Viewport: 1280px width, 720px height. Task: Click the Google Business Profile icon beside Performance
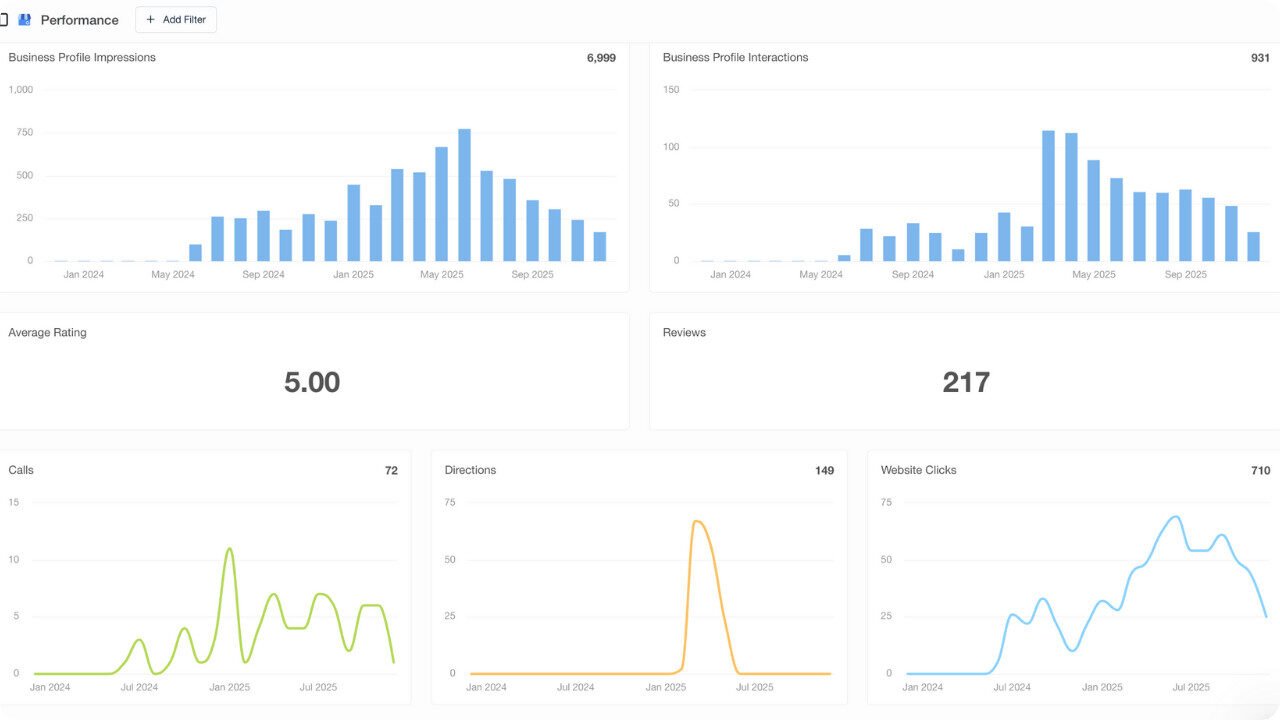coord(25,20)
